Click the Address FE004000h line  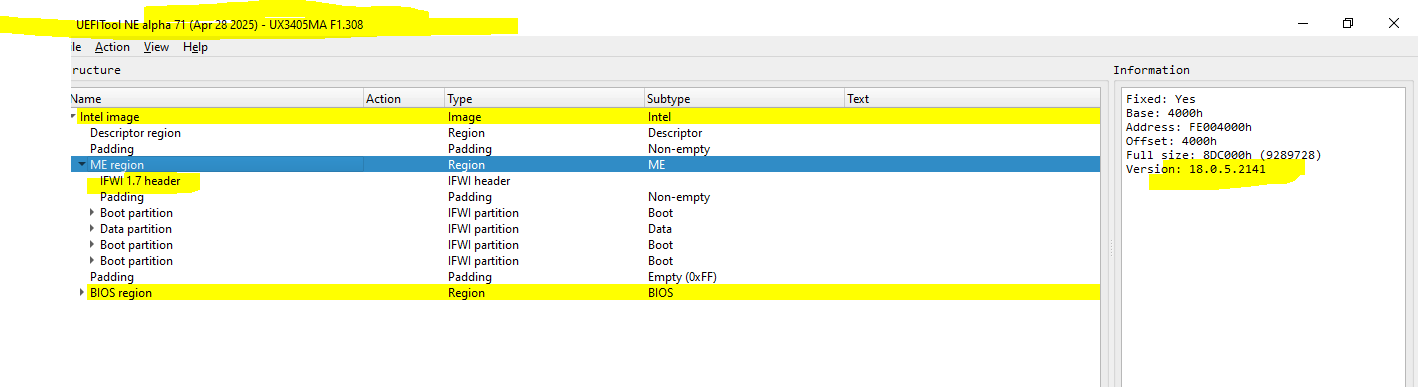point(1188,127)
